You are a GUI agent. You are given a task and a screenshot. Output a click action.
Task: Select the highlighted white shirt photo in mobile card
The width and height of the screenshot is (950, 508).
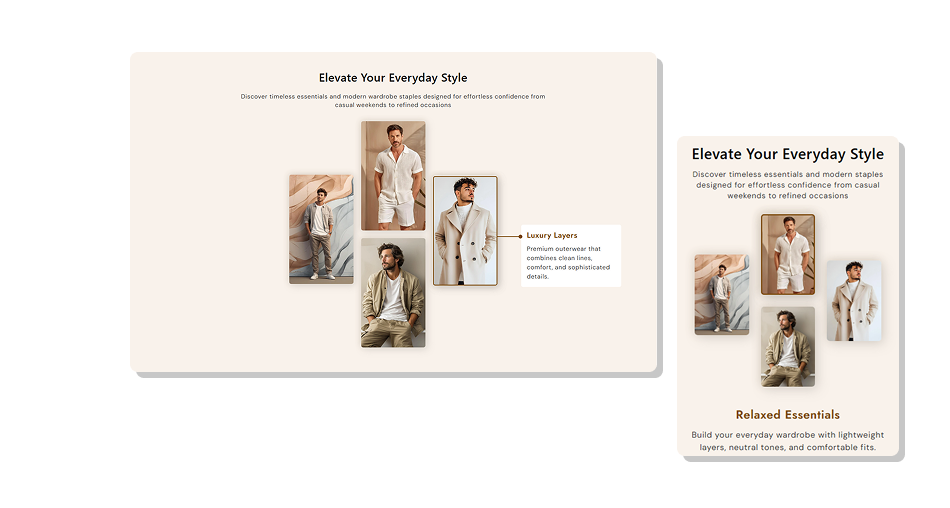click(x=788, y=255)
